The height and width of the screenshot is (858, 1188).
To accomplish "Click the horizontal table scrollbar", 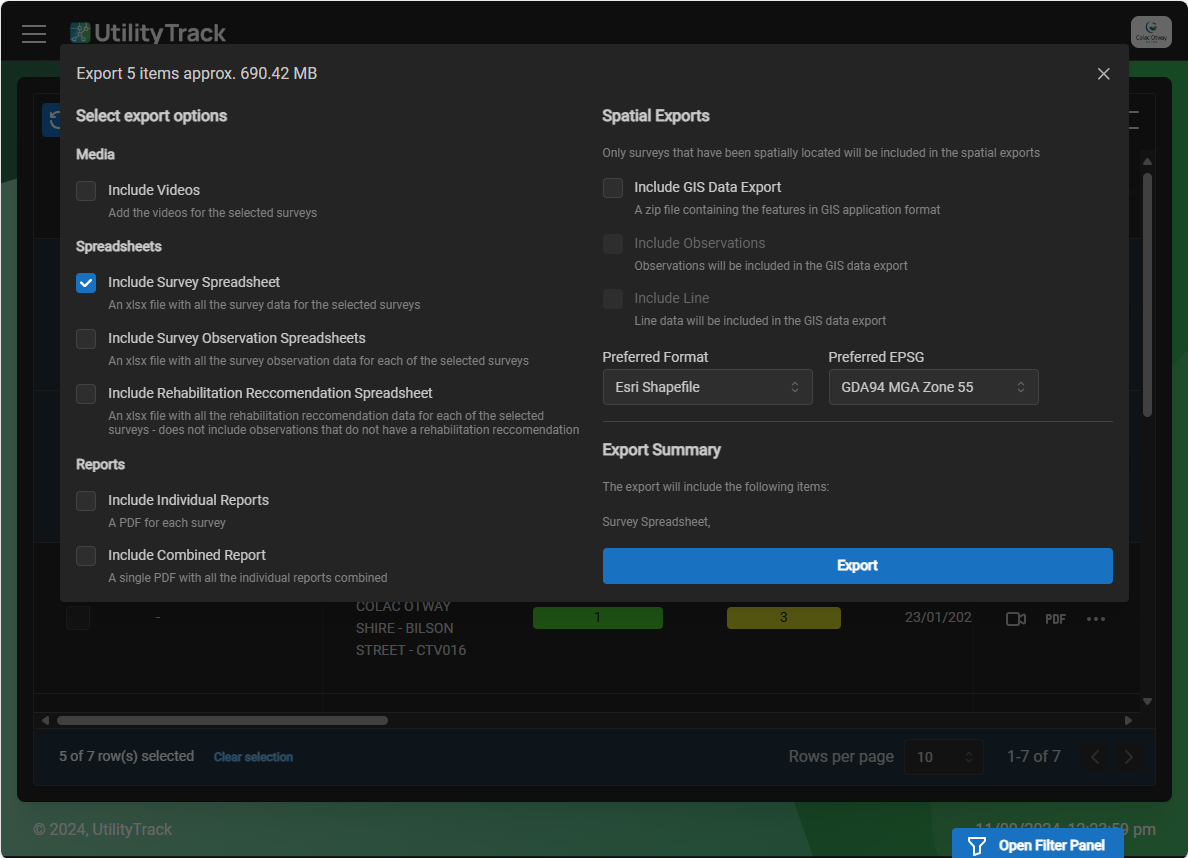I will coord(222,720).
